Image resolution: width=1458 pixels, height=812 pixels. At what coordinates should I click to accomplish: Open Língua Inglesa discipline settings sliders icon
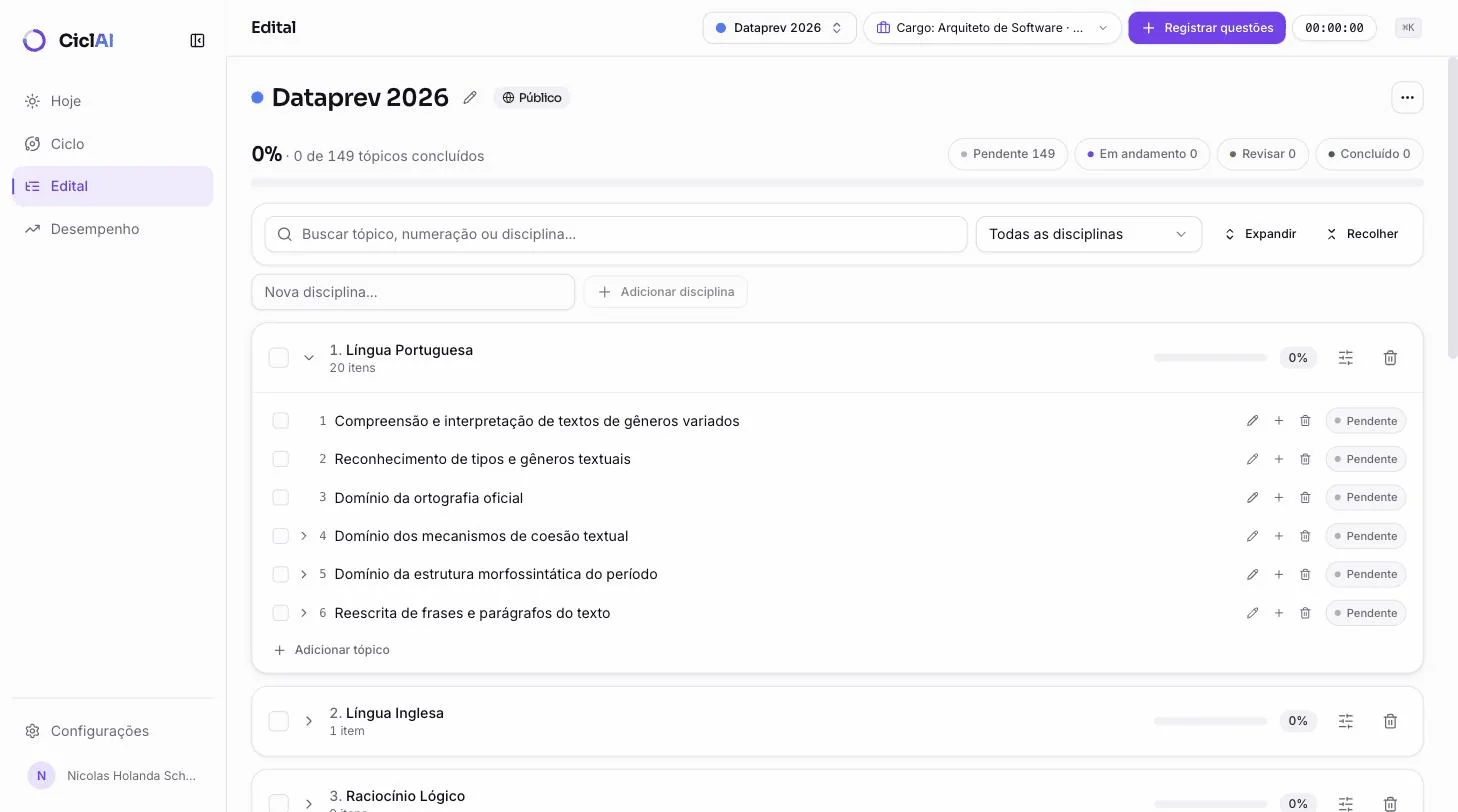1345,721
